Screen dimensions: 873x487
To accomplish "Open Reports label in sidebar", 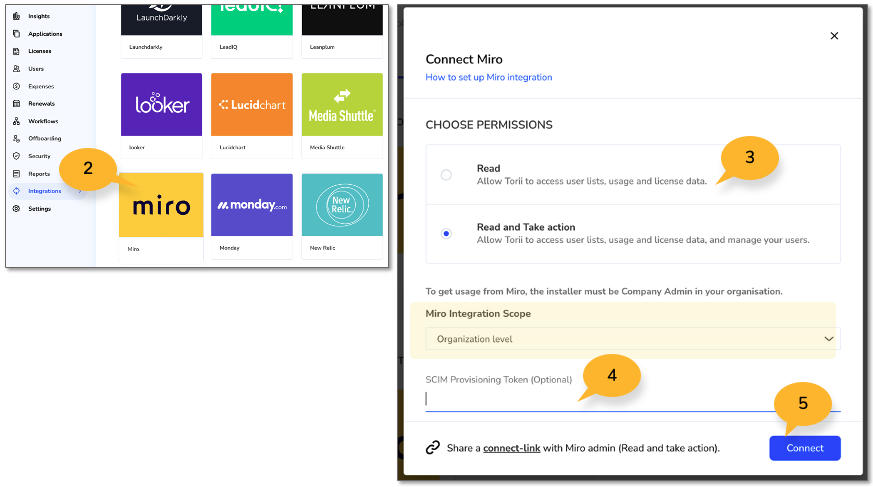I will (x=39, y=174).
